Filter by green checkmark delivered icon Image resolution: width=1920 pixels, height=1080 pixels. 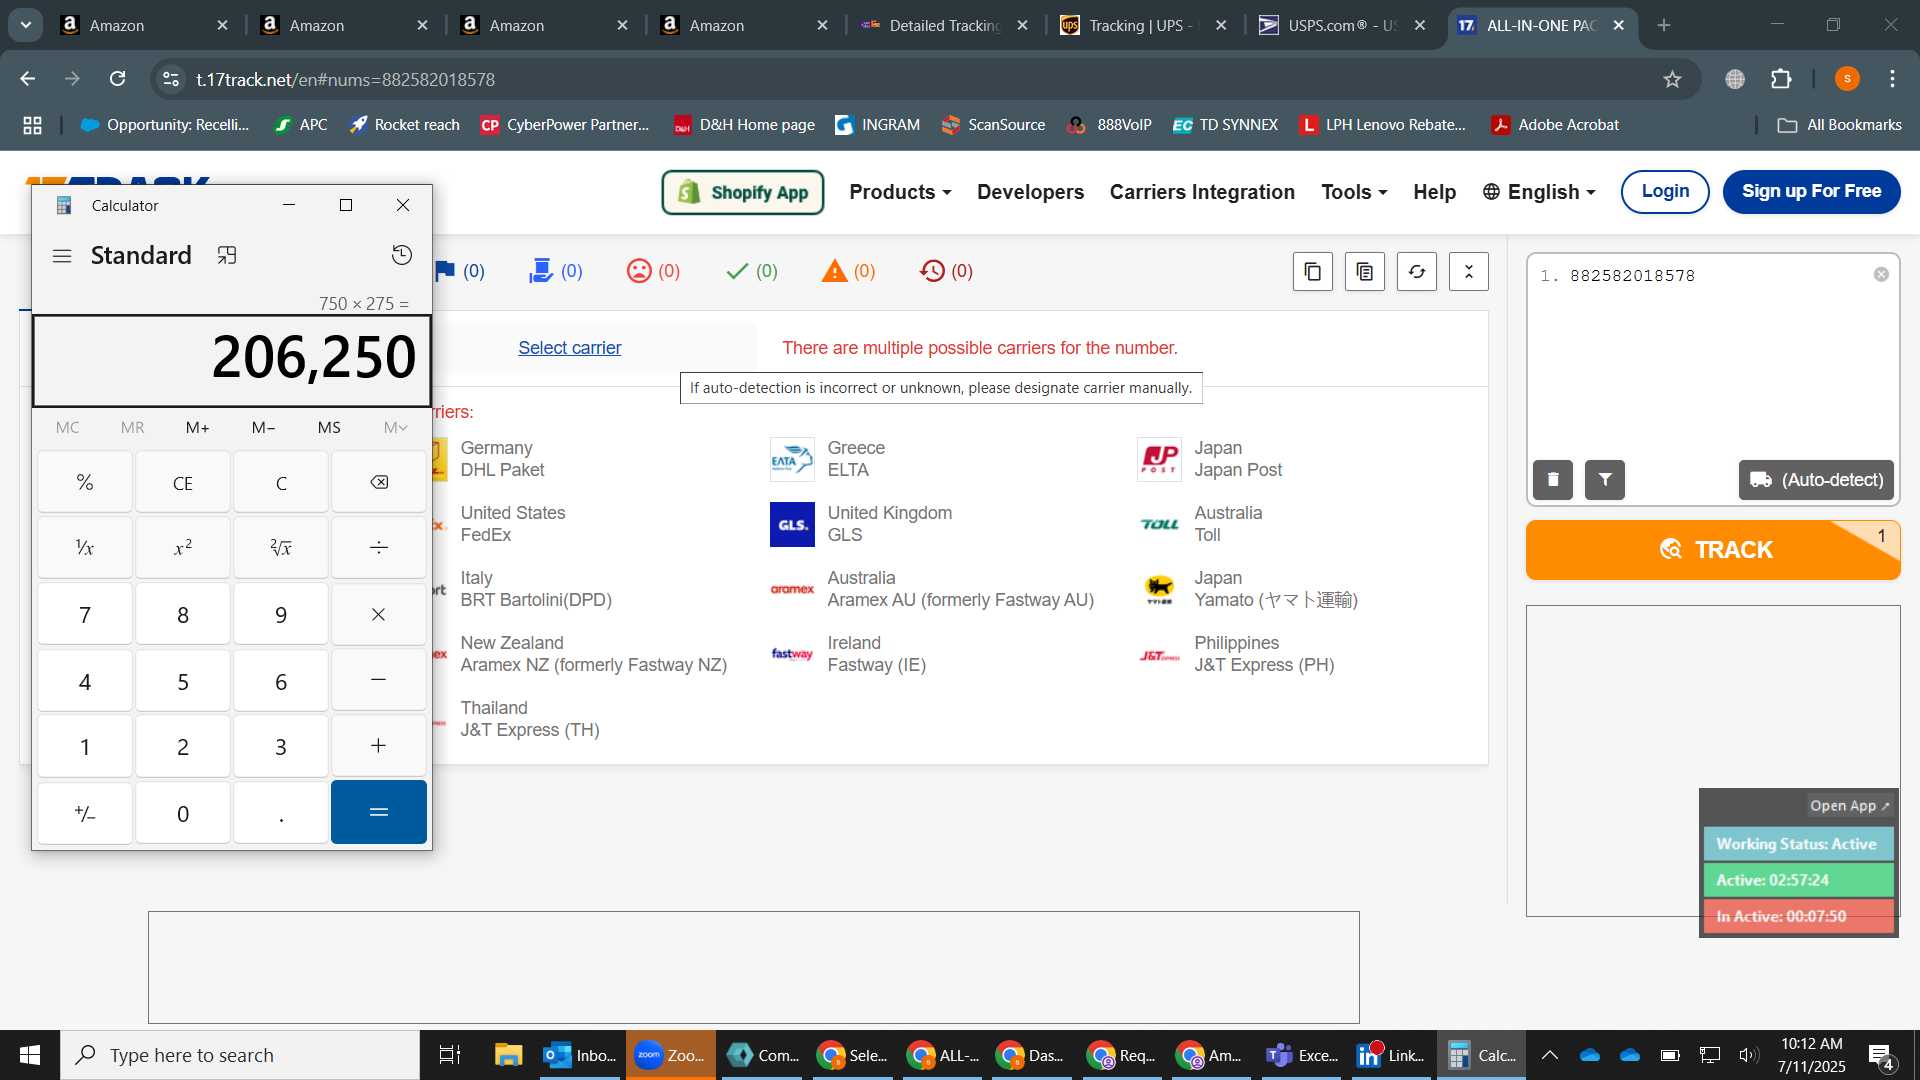click(x=751, y=271)
